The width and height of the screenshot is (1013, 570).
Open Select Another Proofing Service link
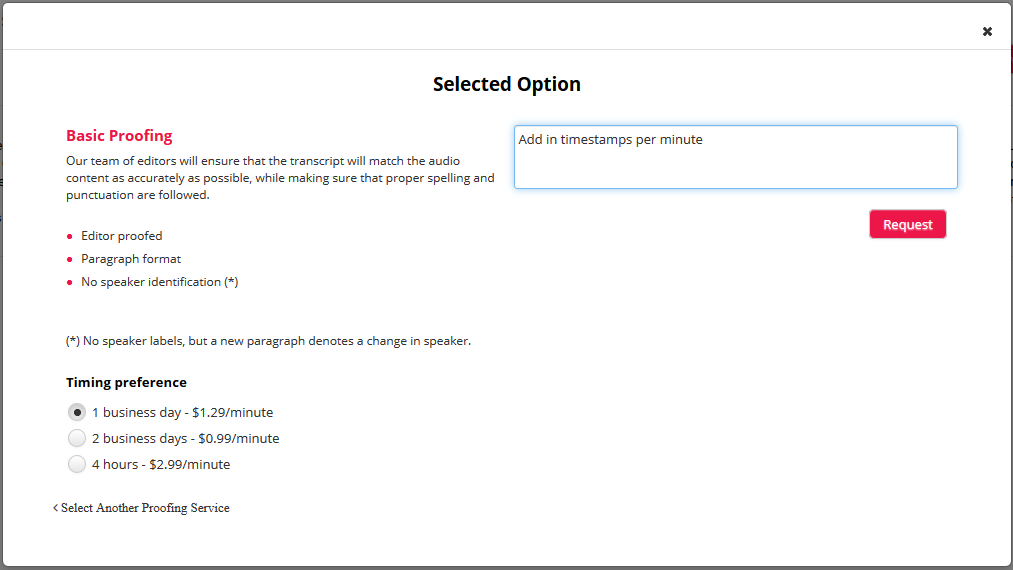point(145,508)
